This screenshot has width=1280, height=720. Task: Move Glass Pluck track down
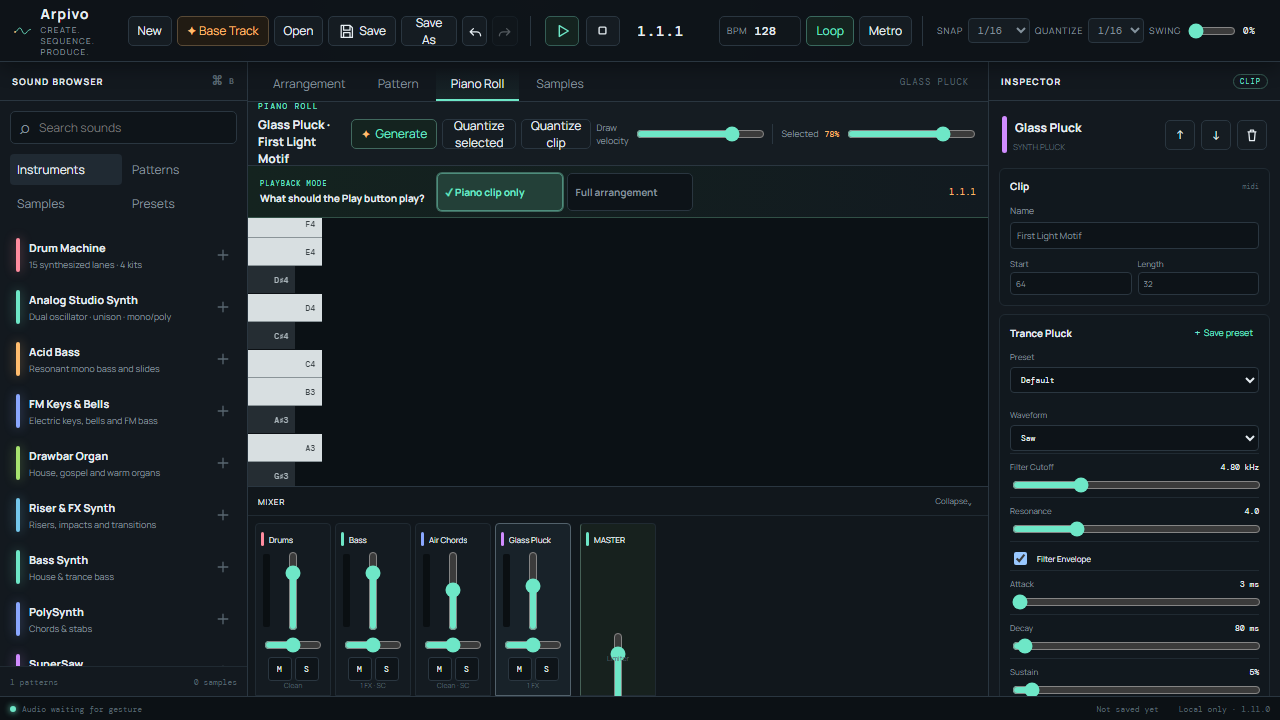pos(1216,135)
